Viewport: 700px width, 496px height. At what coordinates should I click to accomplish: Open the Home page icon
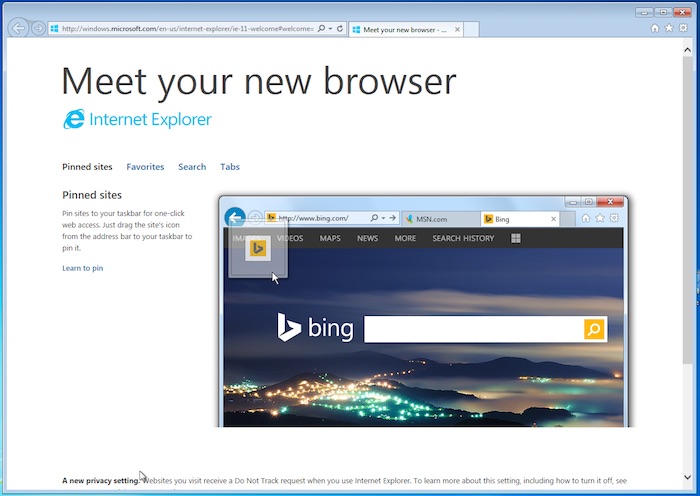655,28
